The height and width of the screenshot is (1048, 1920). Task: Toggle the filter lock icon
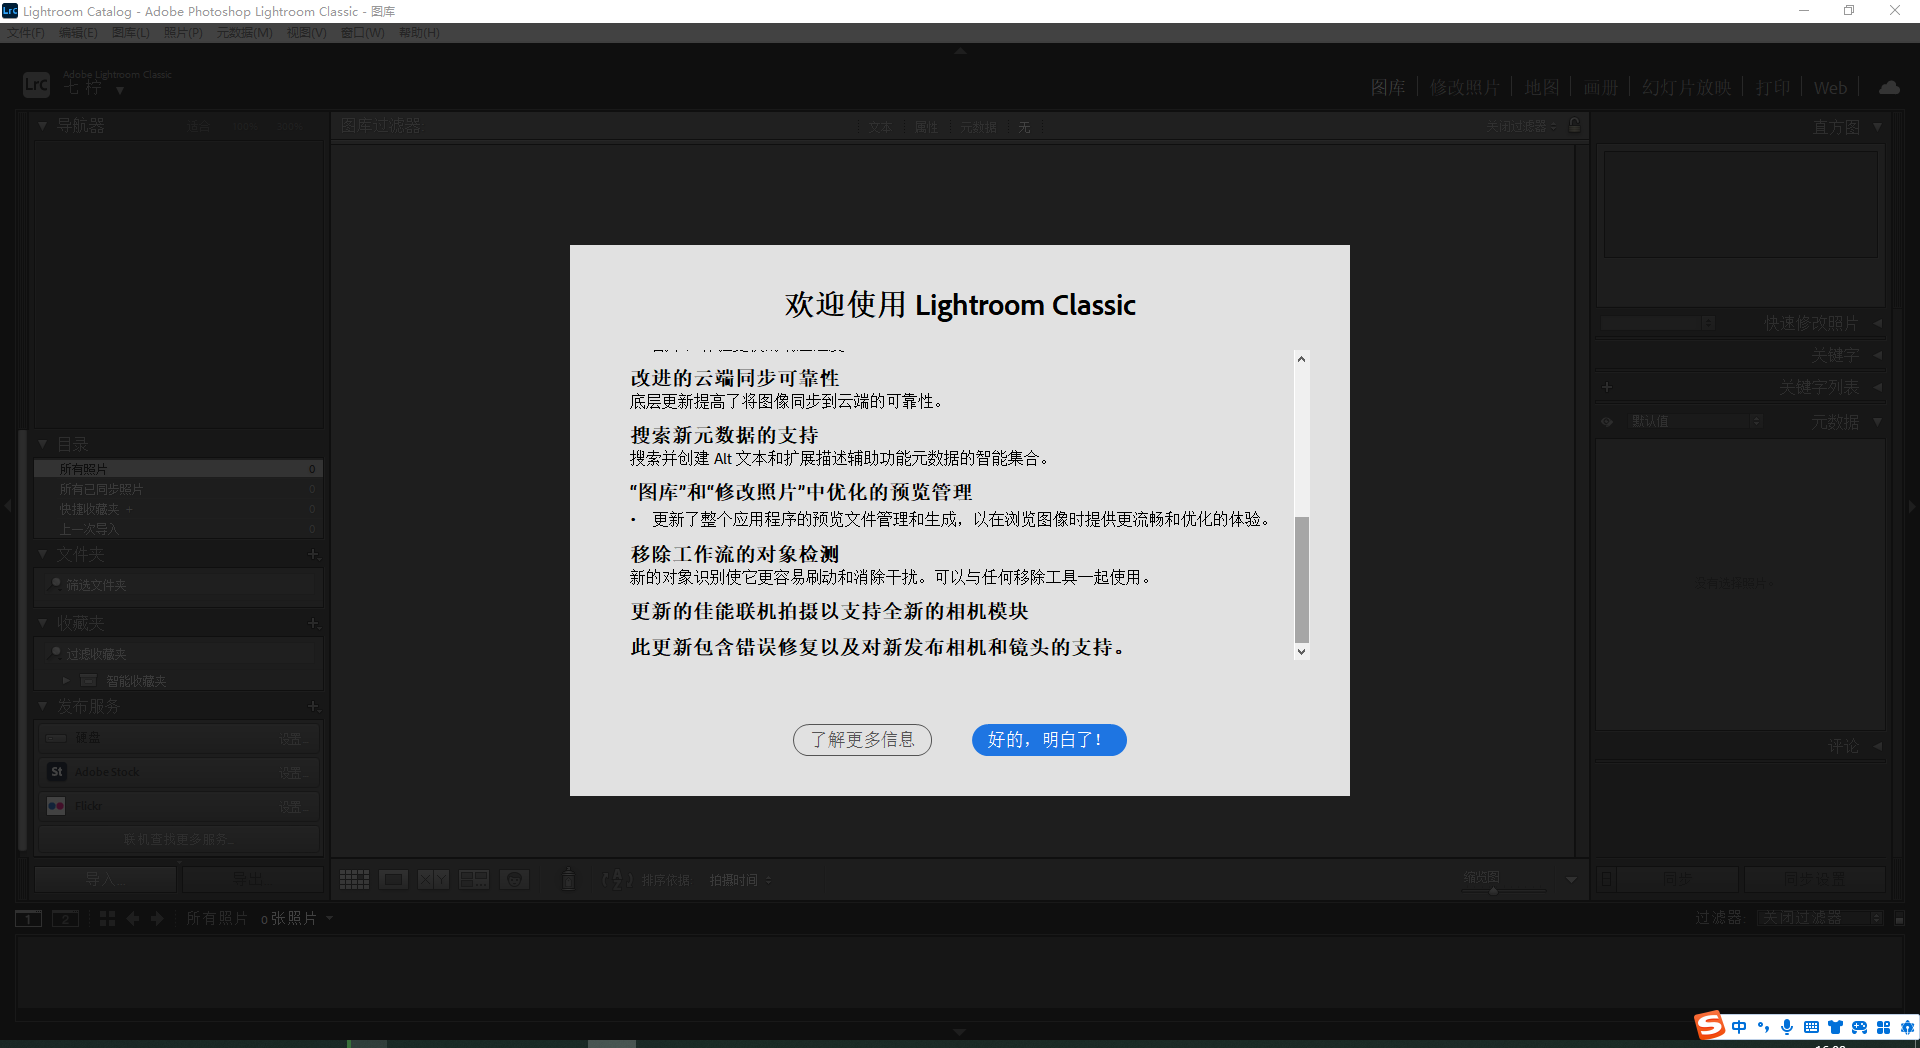[x=1575, y=125]
